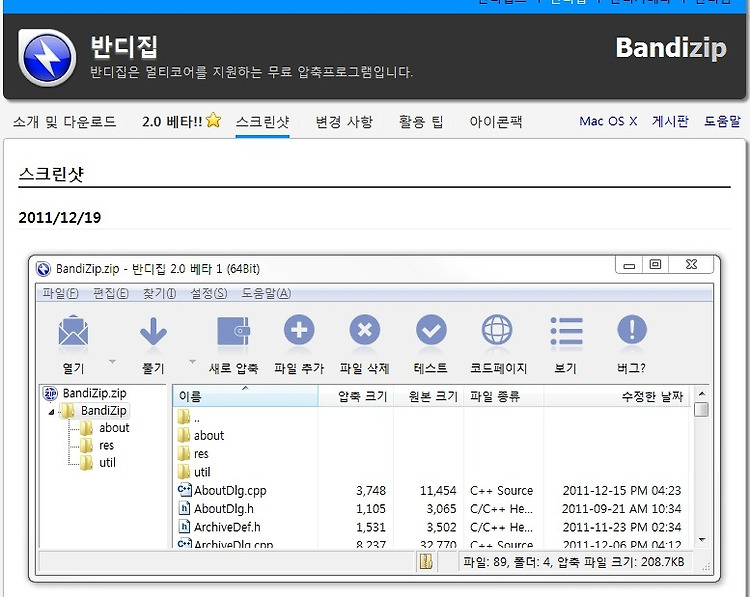Click the 버그? exclamation mark icon

tap(632, 330)
